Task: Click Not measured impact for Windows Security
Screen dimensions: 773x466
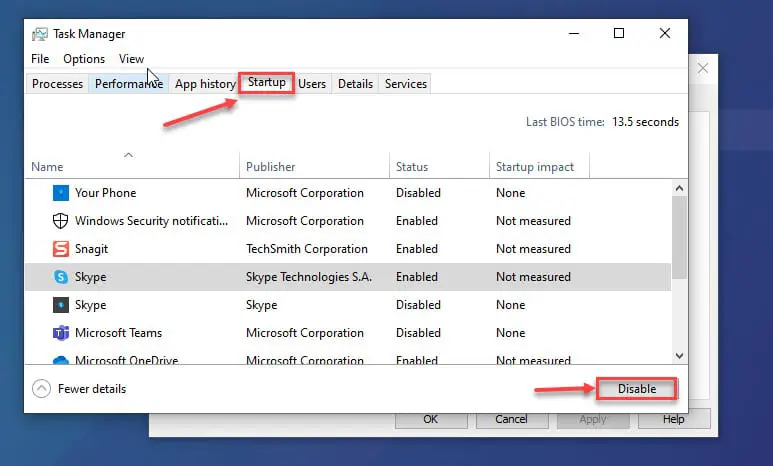Action: pos(533,221)
